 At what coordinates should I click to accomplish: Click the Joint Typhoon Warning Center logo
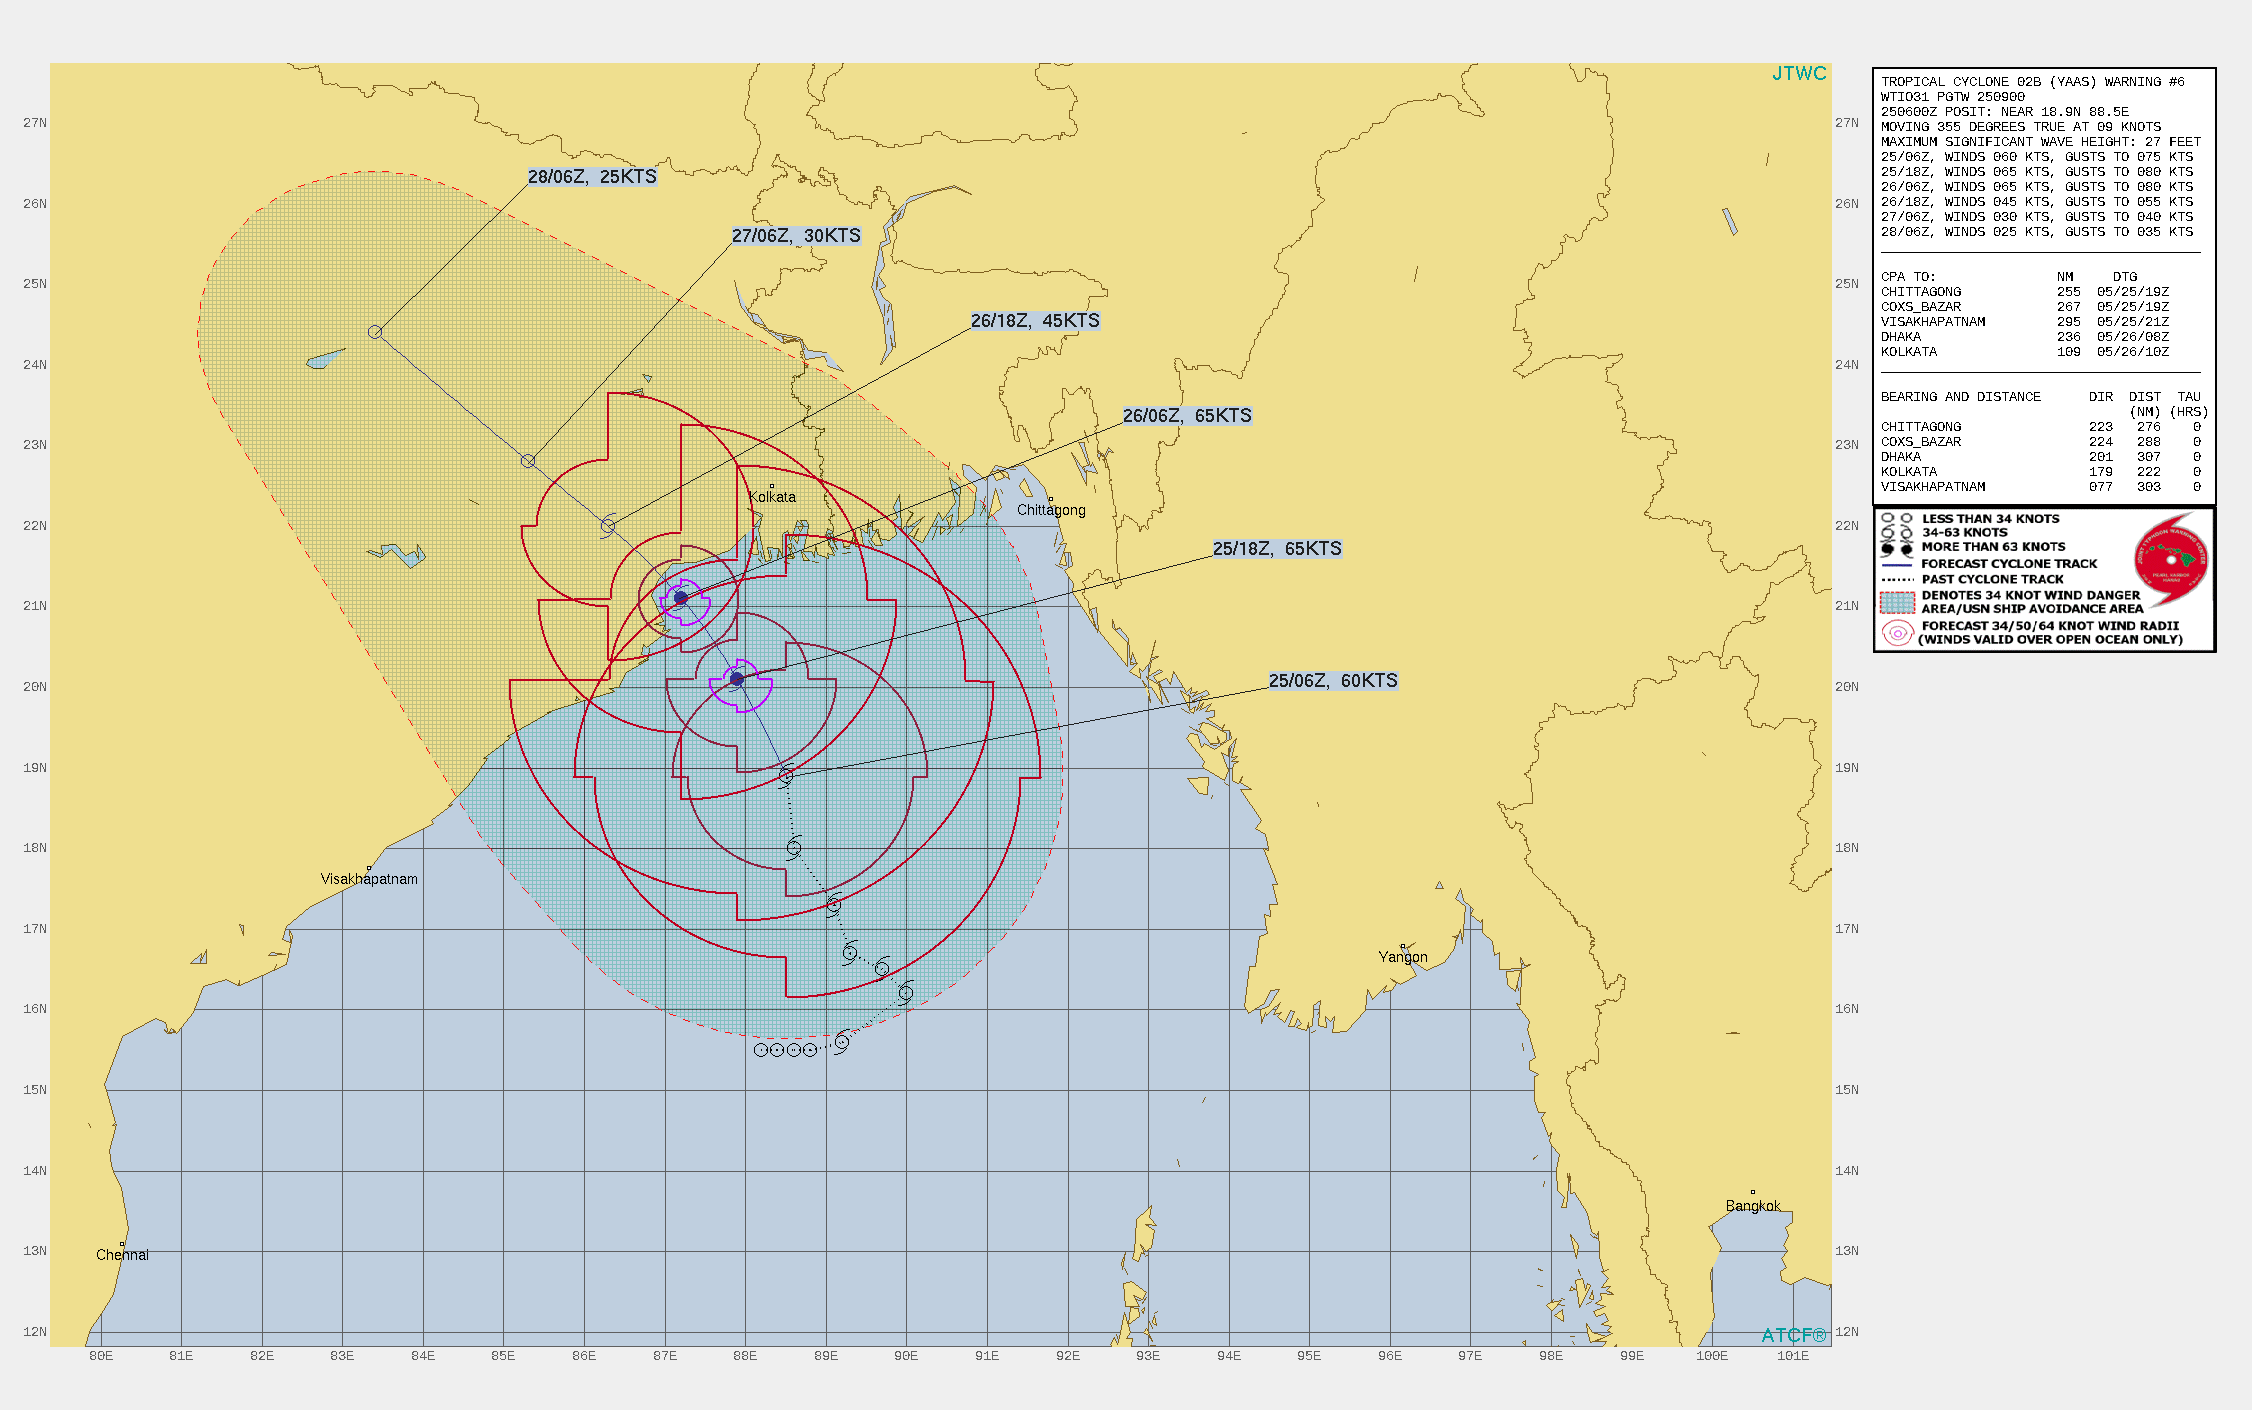click(x=2171, y=560)
